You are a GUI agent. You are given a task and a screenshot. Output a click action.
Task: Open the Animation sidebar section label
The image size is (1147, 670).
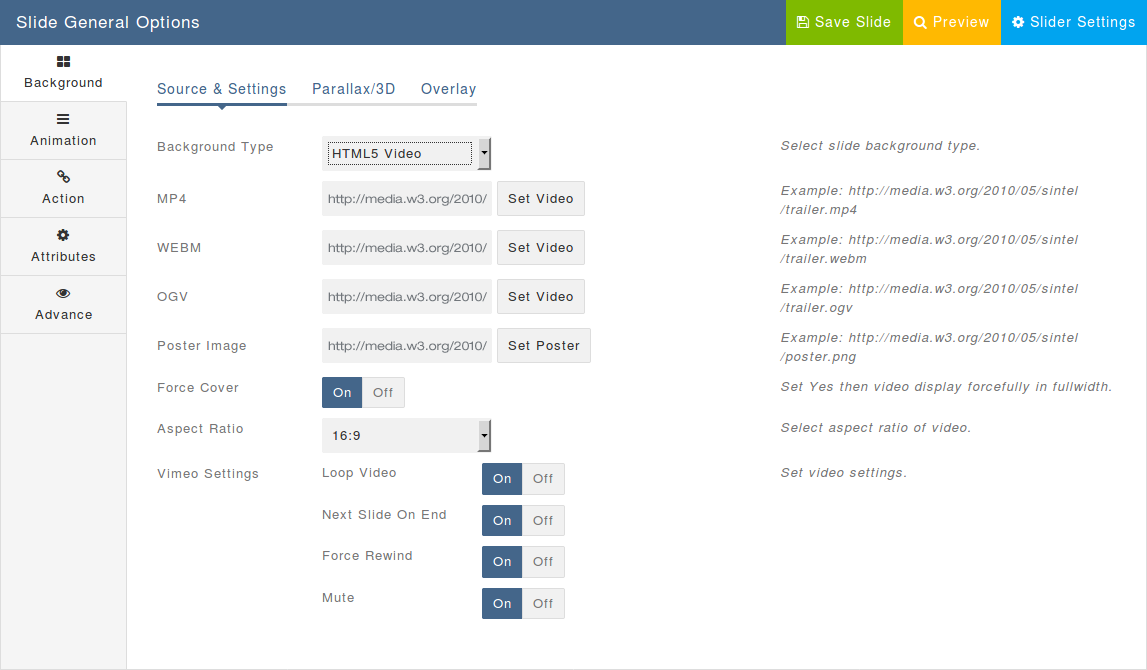[x=64, y=140]
